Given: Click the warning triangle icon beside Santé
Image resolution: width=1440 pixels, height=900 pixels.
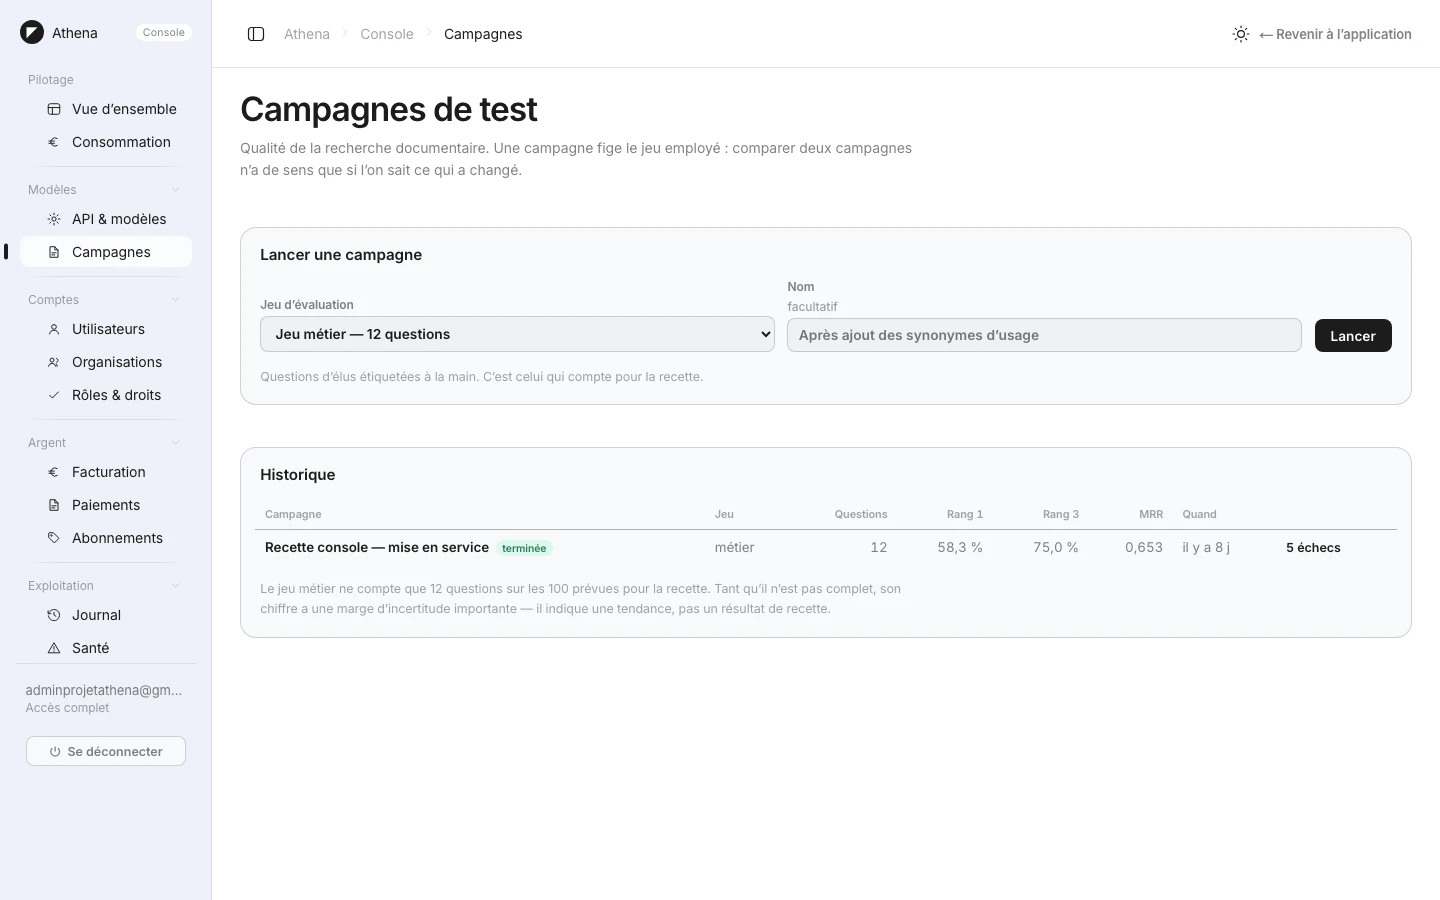Looking at the screenshot, I should 54,648.
